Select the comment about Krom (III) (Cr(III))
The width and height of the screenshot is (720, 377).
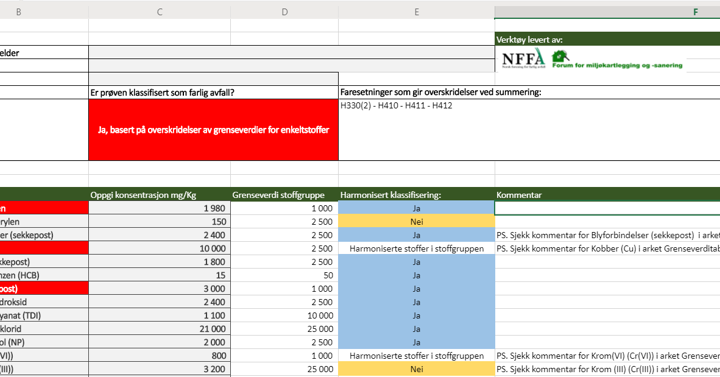pyautogui.click(x=608, y=369)
